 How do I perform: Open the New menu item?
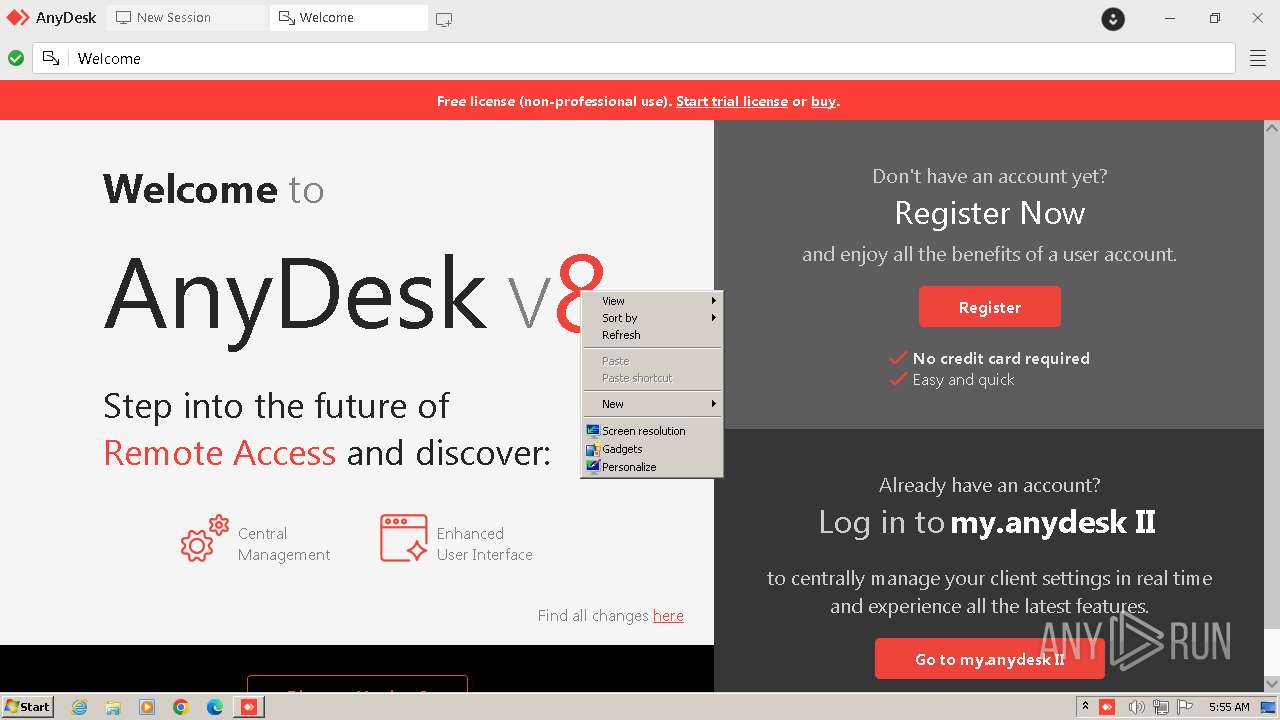tap(652, 404)
